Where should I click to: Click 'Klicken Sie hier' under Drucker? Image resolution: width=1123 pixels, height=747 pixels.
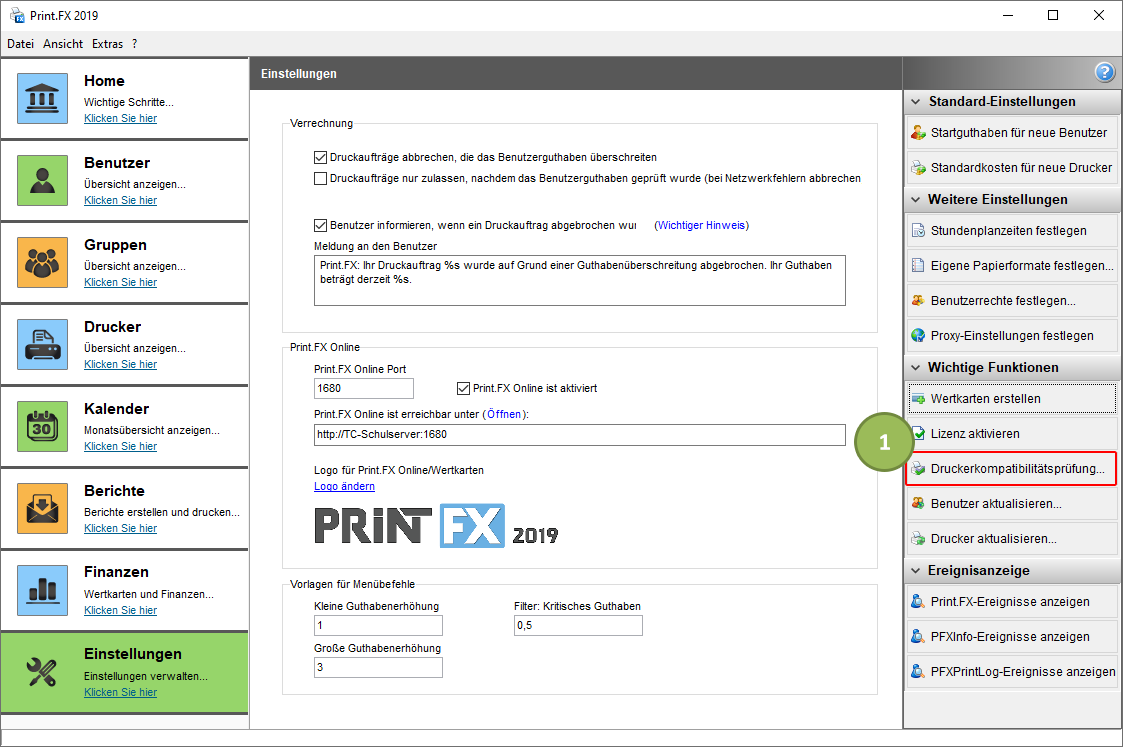coord(120,364)
